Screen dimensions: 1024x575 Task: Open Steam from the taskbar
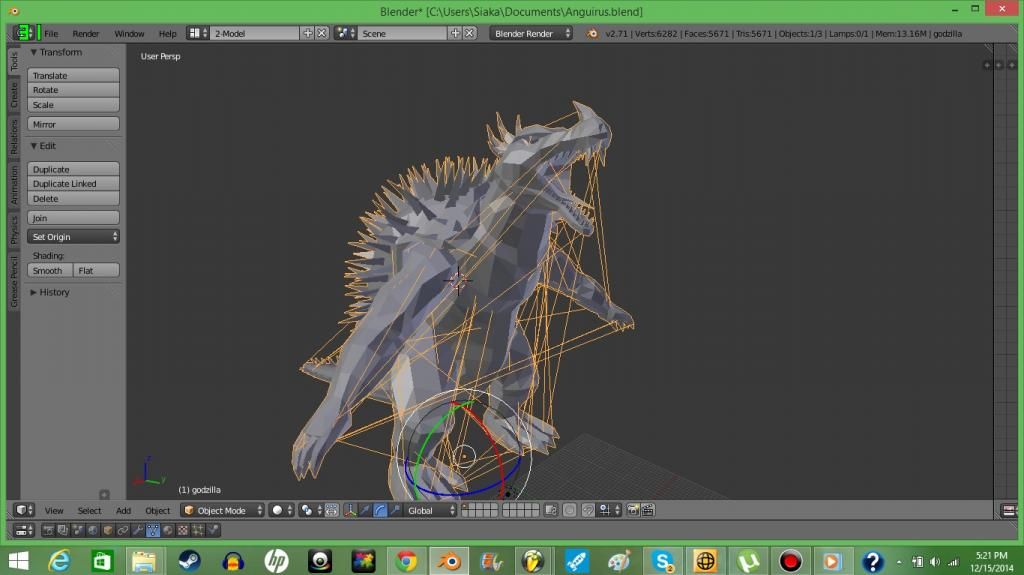[x=189, y=560]
